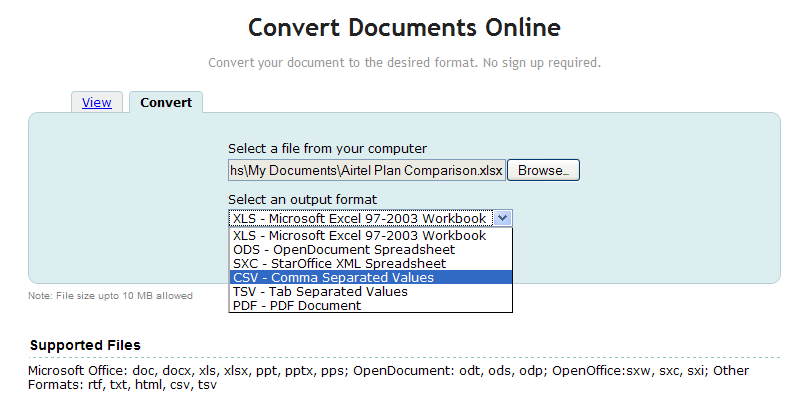Click the output format dropdown arrow

[x=503, y=218]
